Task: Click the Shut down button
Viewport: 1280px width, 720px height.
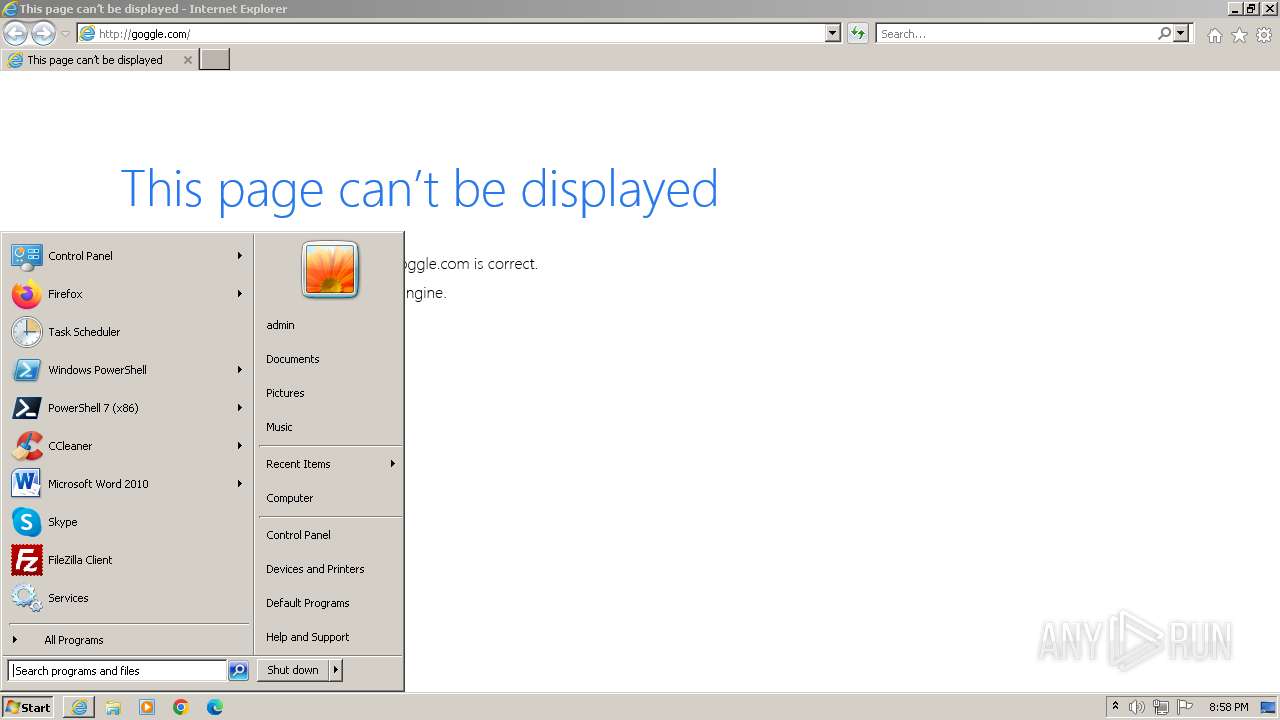Action: coord(293,670)
